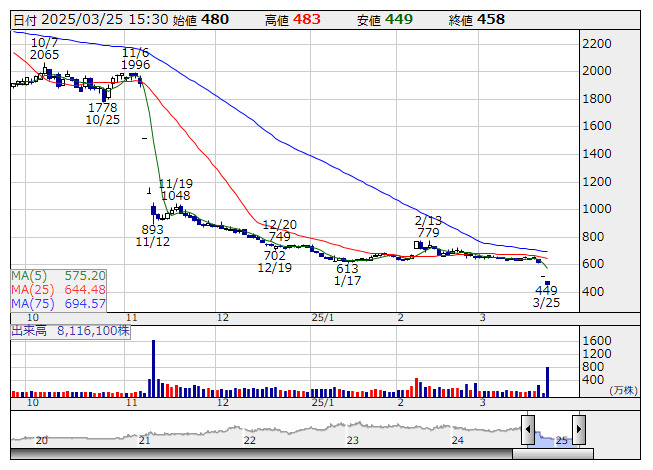
Task: Click the scrollbar track left of the thumb
Action: click(x=262, y=454)
